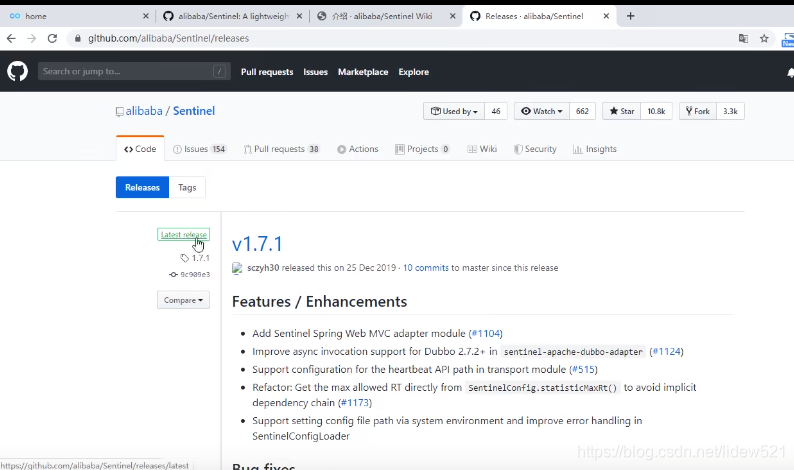Click the sczyh30 avatar image
This screenshot has width=794, height=470.
coord(237,268)
